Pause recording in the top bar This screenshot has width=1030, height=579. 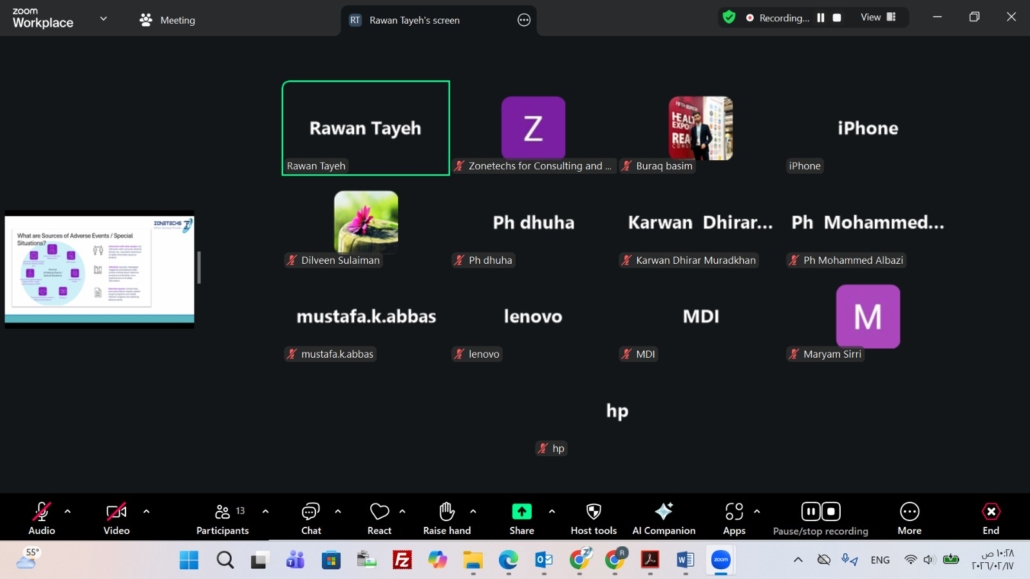pos(820,18)
